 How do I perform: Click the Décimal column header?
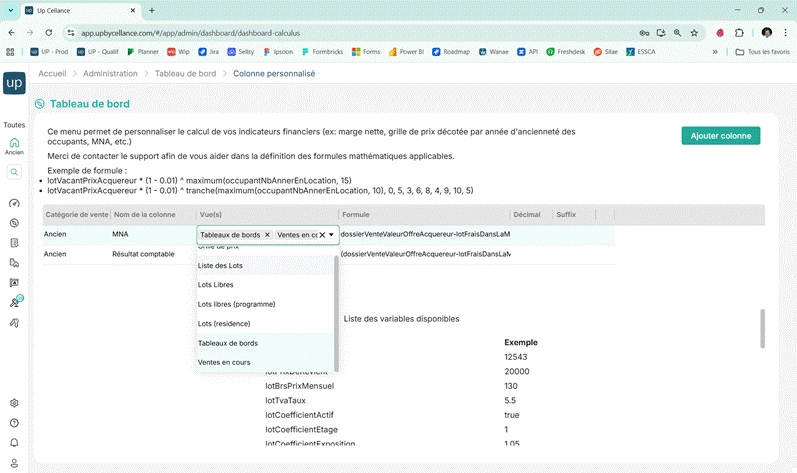tap(527, 214)
